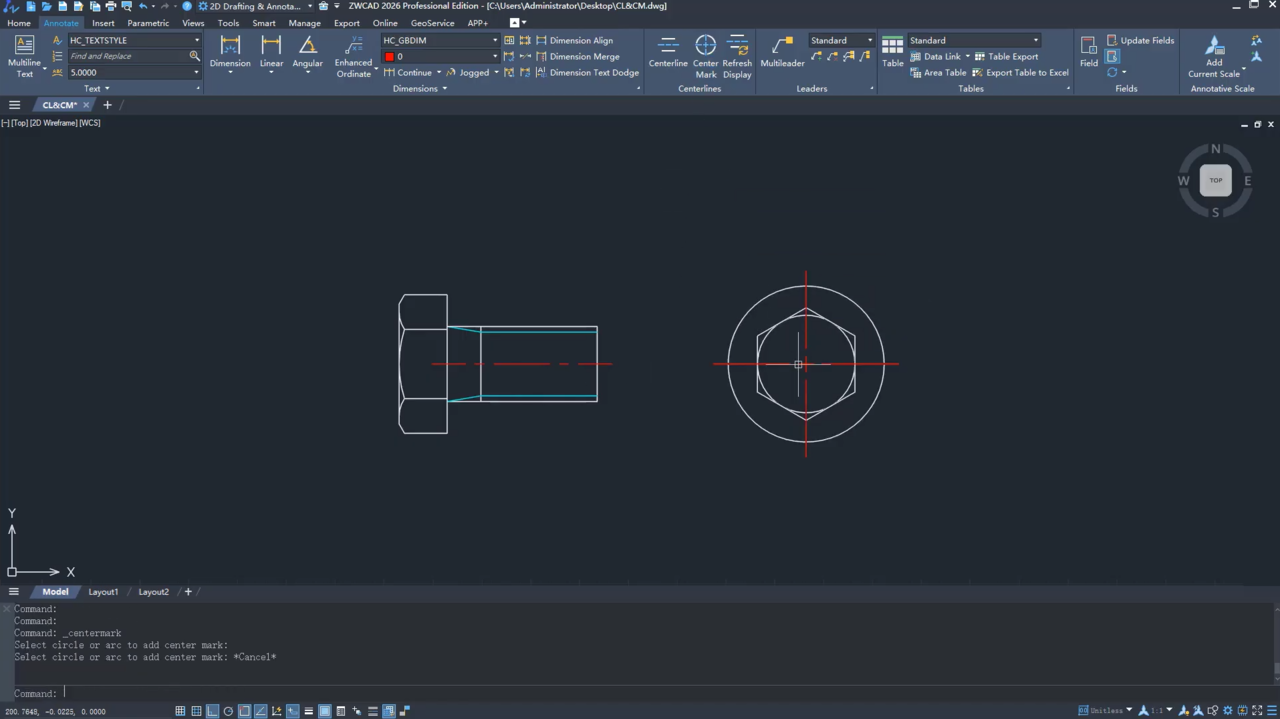Open the 2D Drafting & Annotation workspace dropdown
Screen dimensions: 1280x719
[x=309, y=6]
